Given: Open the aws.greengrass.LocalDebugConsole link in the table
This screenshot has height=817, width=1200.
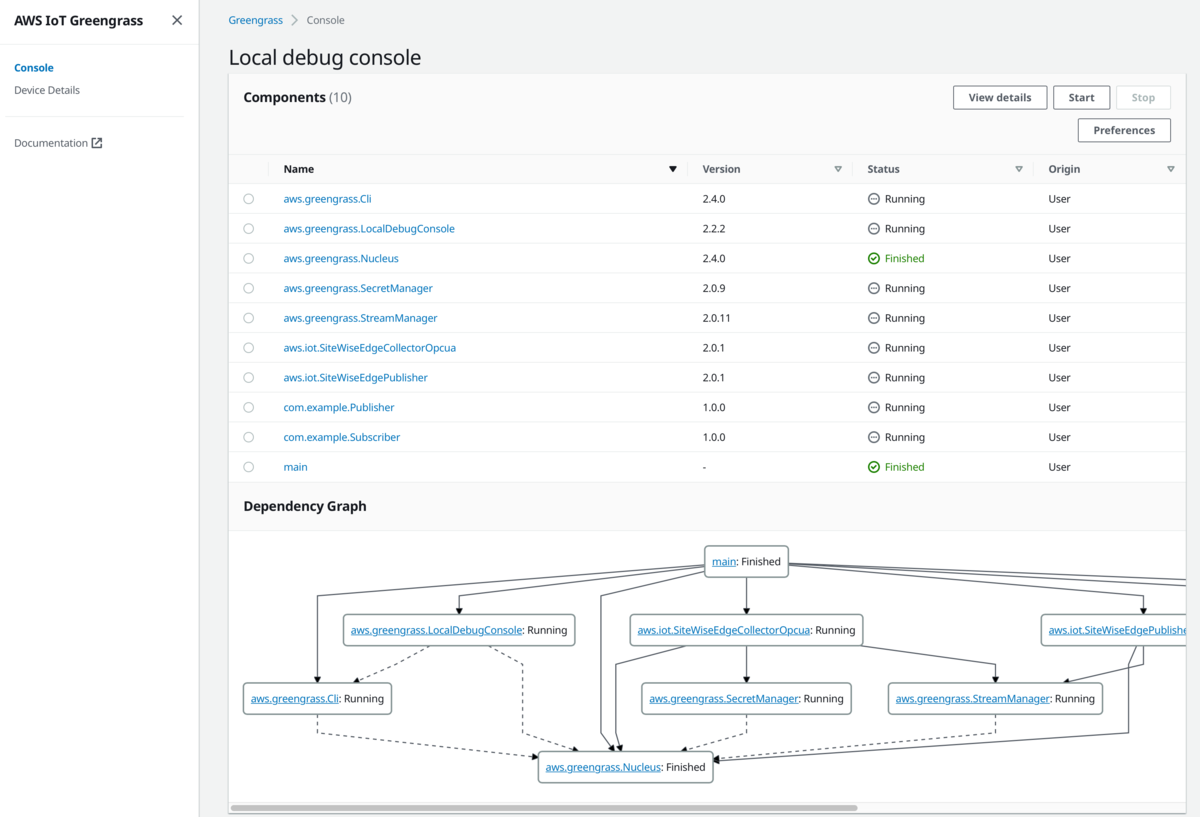Looking at the screenshot, I should tap(369, 229).
